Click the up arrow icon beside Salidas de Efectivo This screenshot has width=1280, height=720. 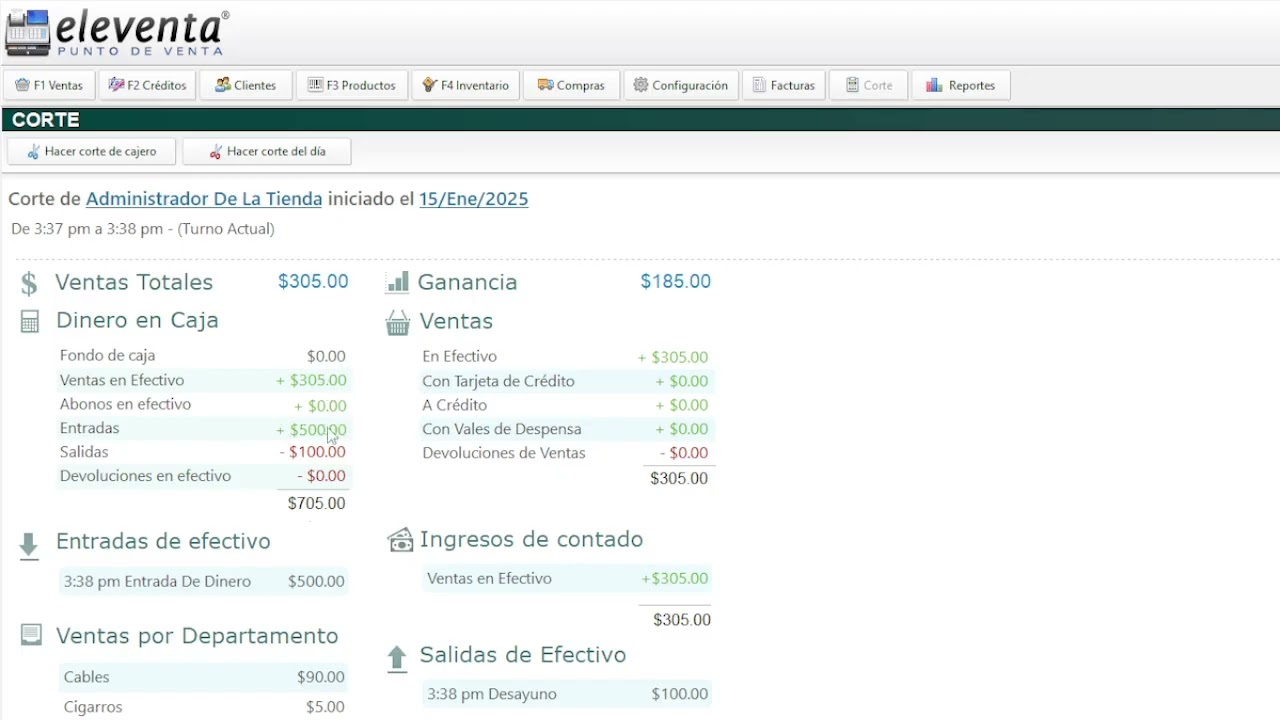(397, 657)
